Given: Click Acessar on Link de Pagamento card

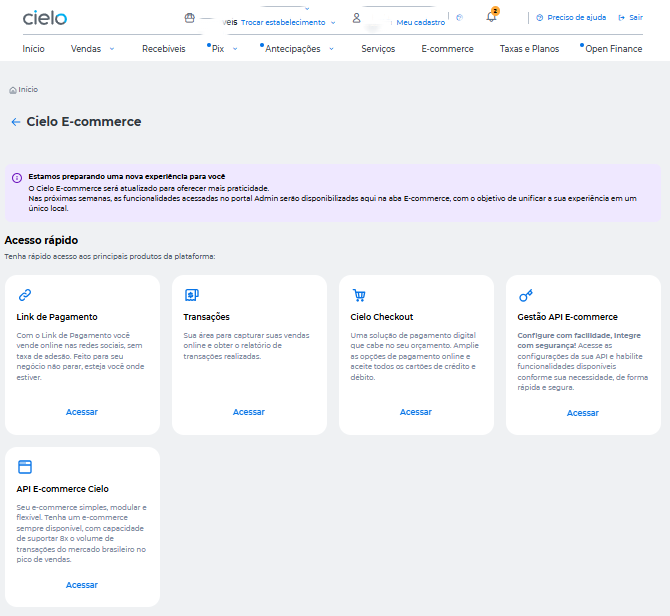Looking at the screenshot, I should point(82,412).
